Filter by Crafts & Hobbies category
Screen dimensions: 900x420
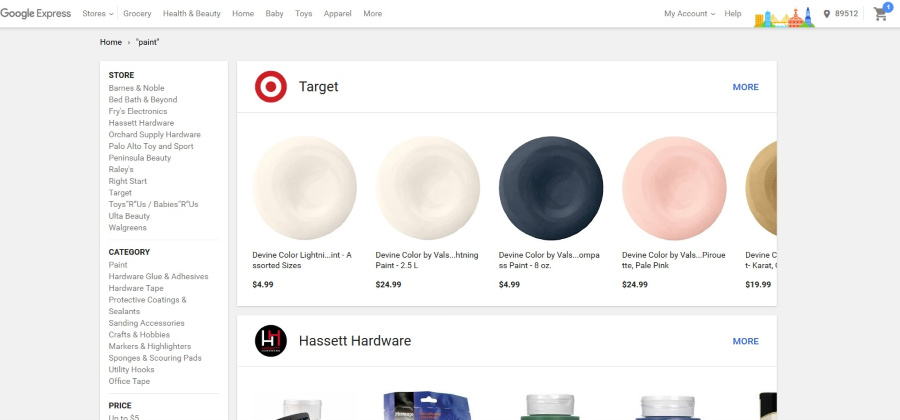pos(139,335)
